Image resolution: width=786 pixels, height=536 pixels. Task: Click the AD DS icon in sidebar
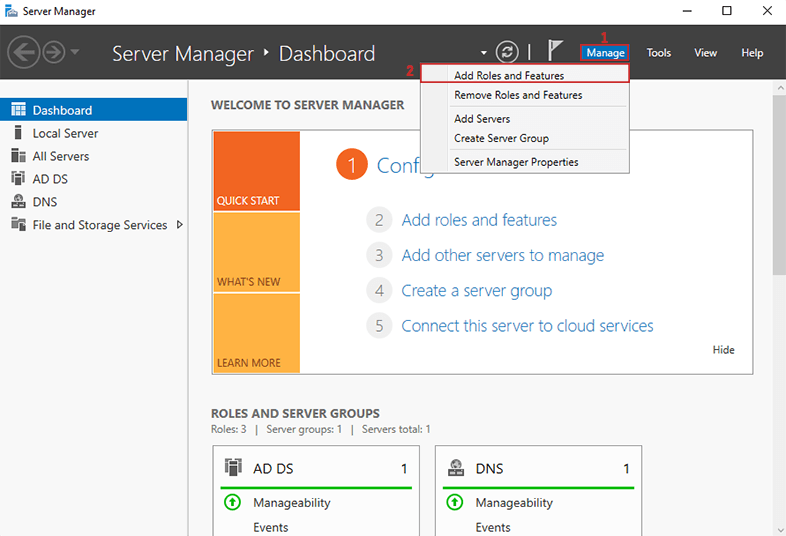19,178
